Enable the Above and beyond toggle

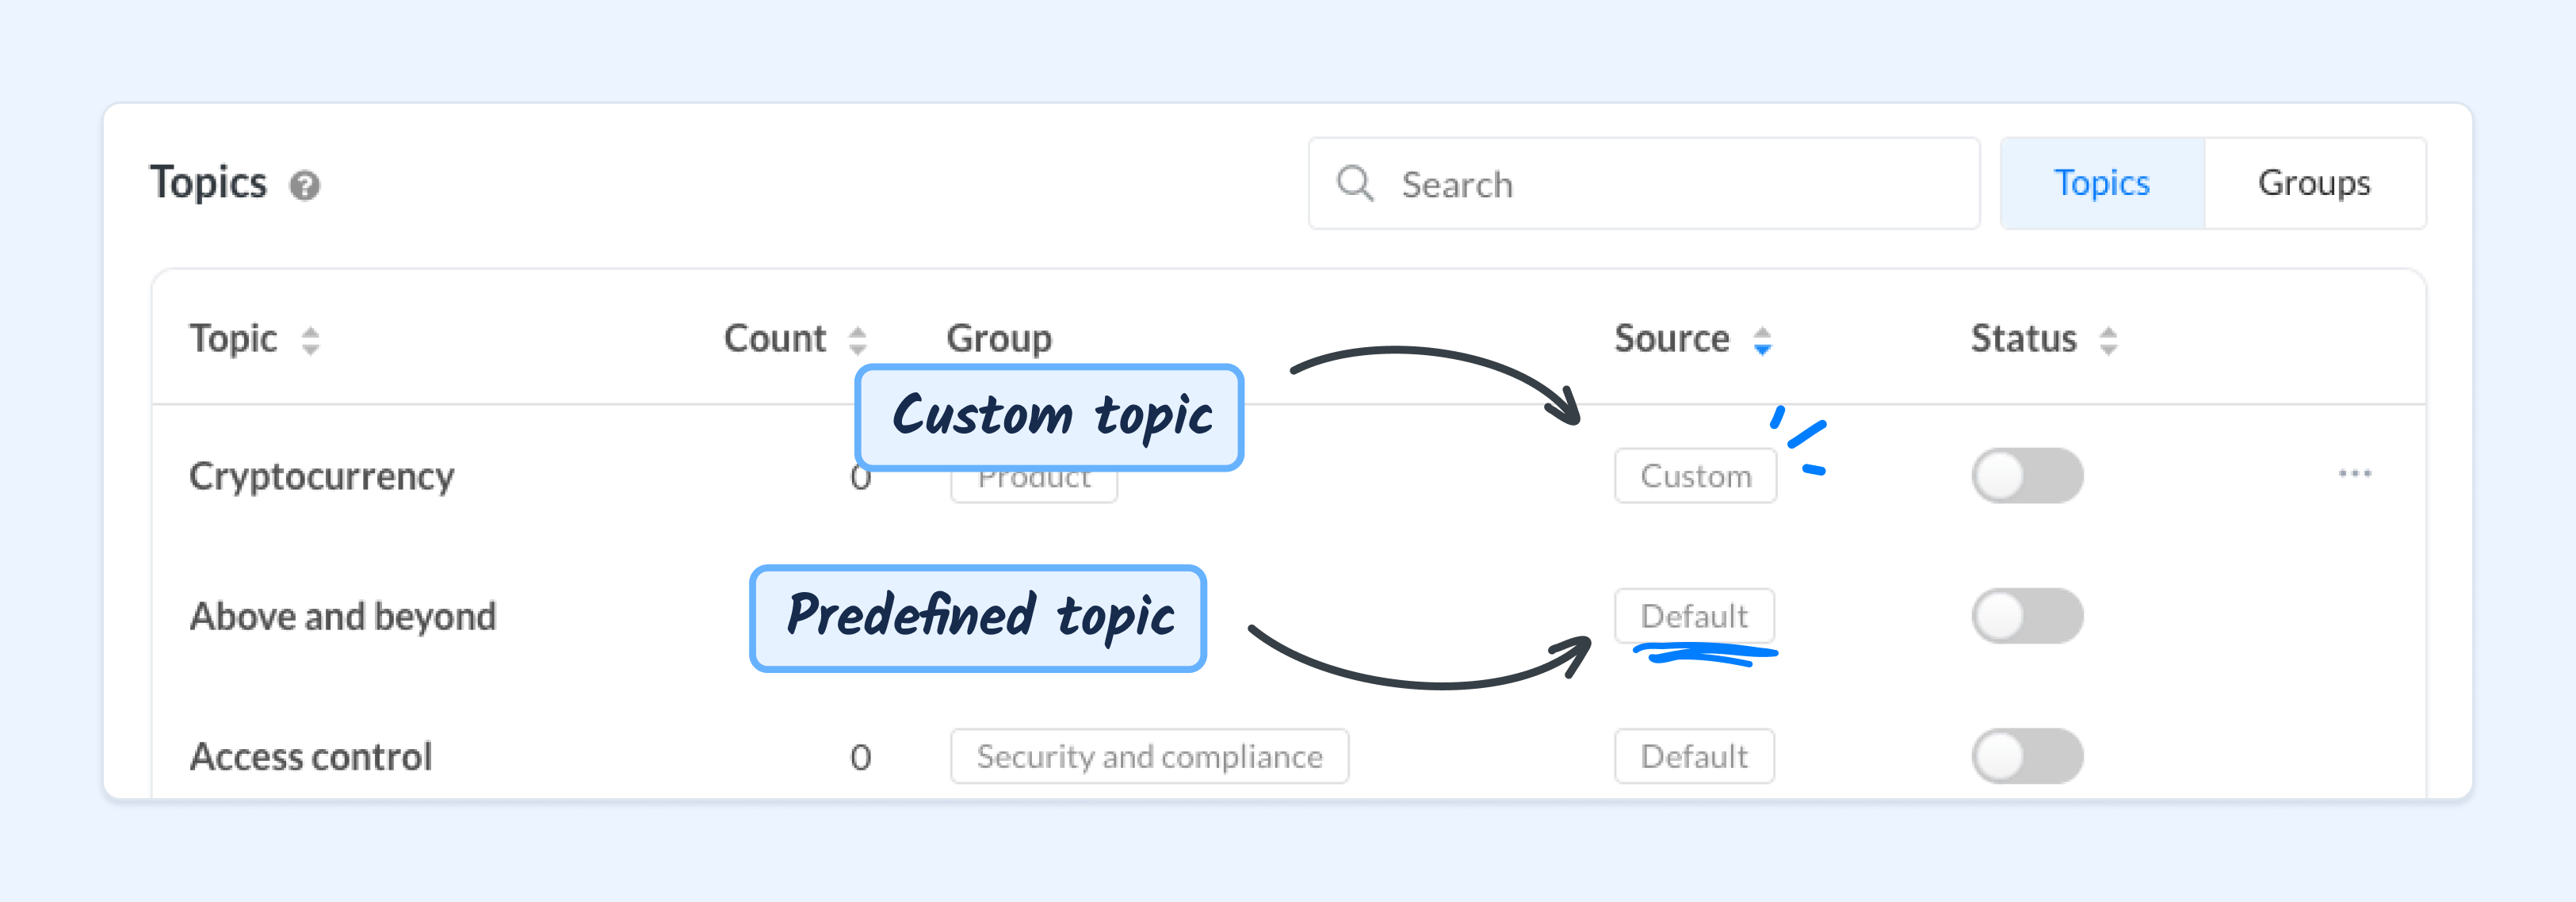click(2027, 616)
